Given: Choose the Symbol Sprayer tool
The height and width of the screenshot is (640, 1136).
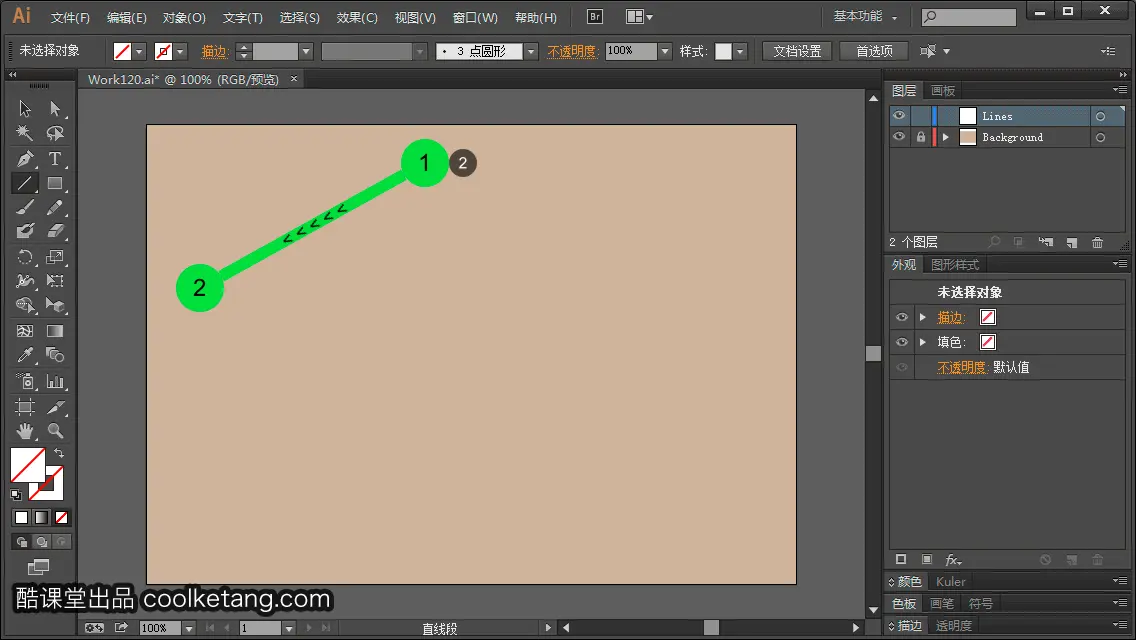Looking at the screenshot, I should (25, 381).
